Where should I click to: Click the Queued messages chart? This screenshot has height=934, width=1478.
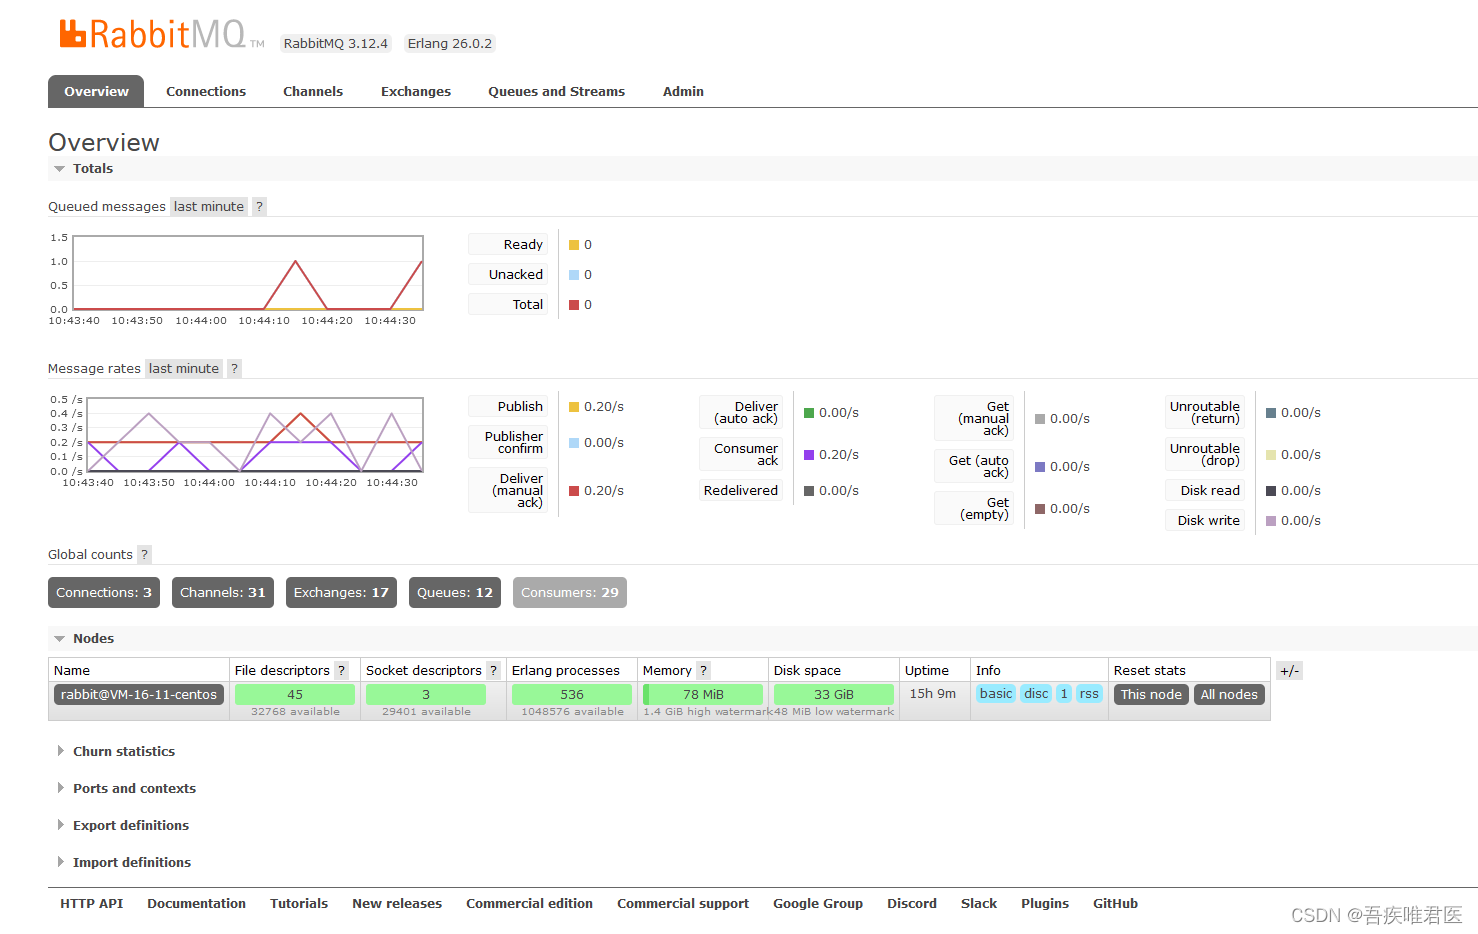coord(248,273)
